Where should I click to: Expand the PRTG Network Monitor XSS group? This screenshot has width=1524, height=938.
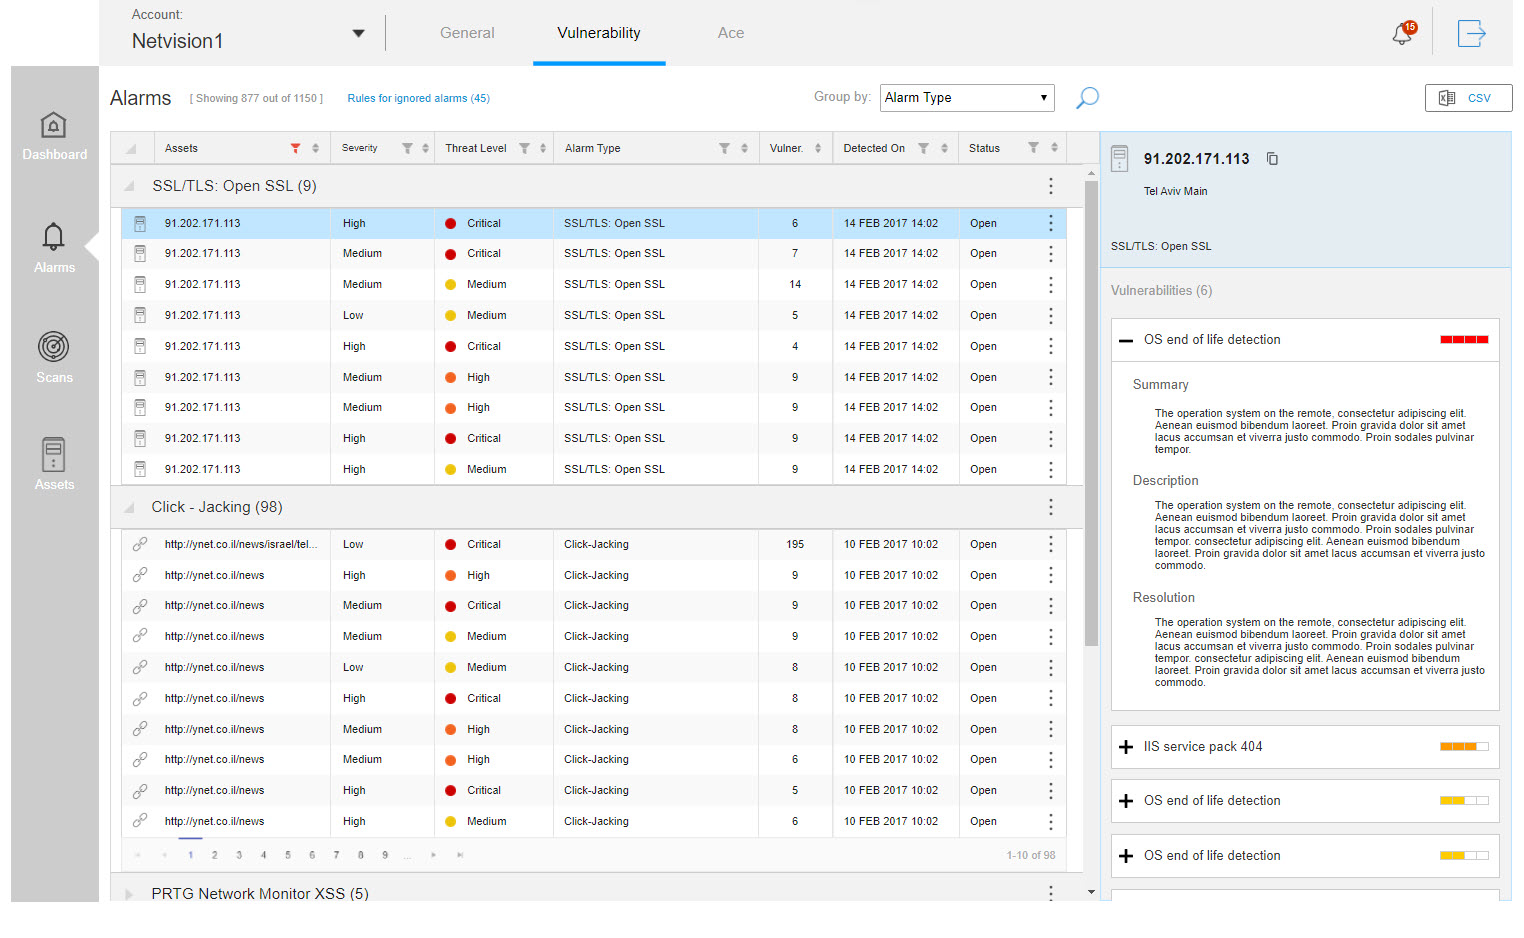128,894
